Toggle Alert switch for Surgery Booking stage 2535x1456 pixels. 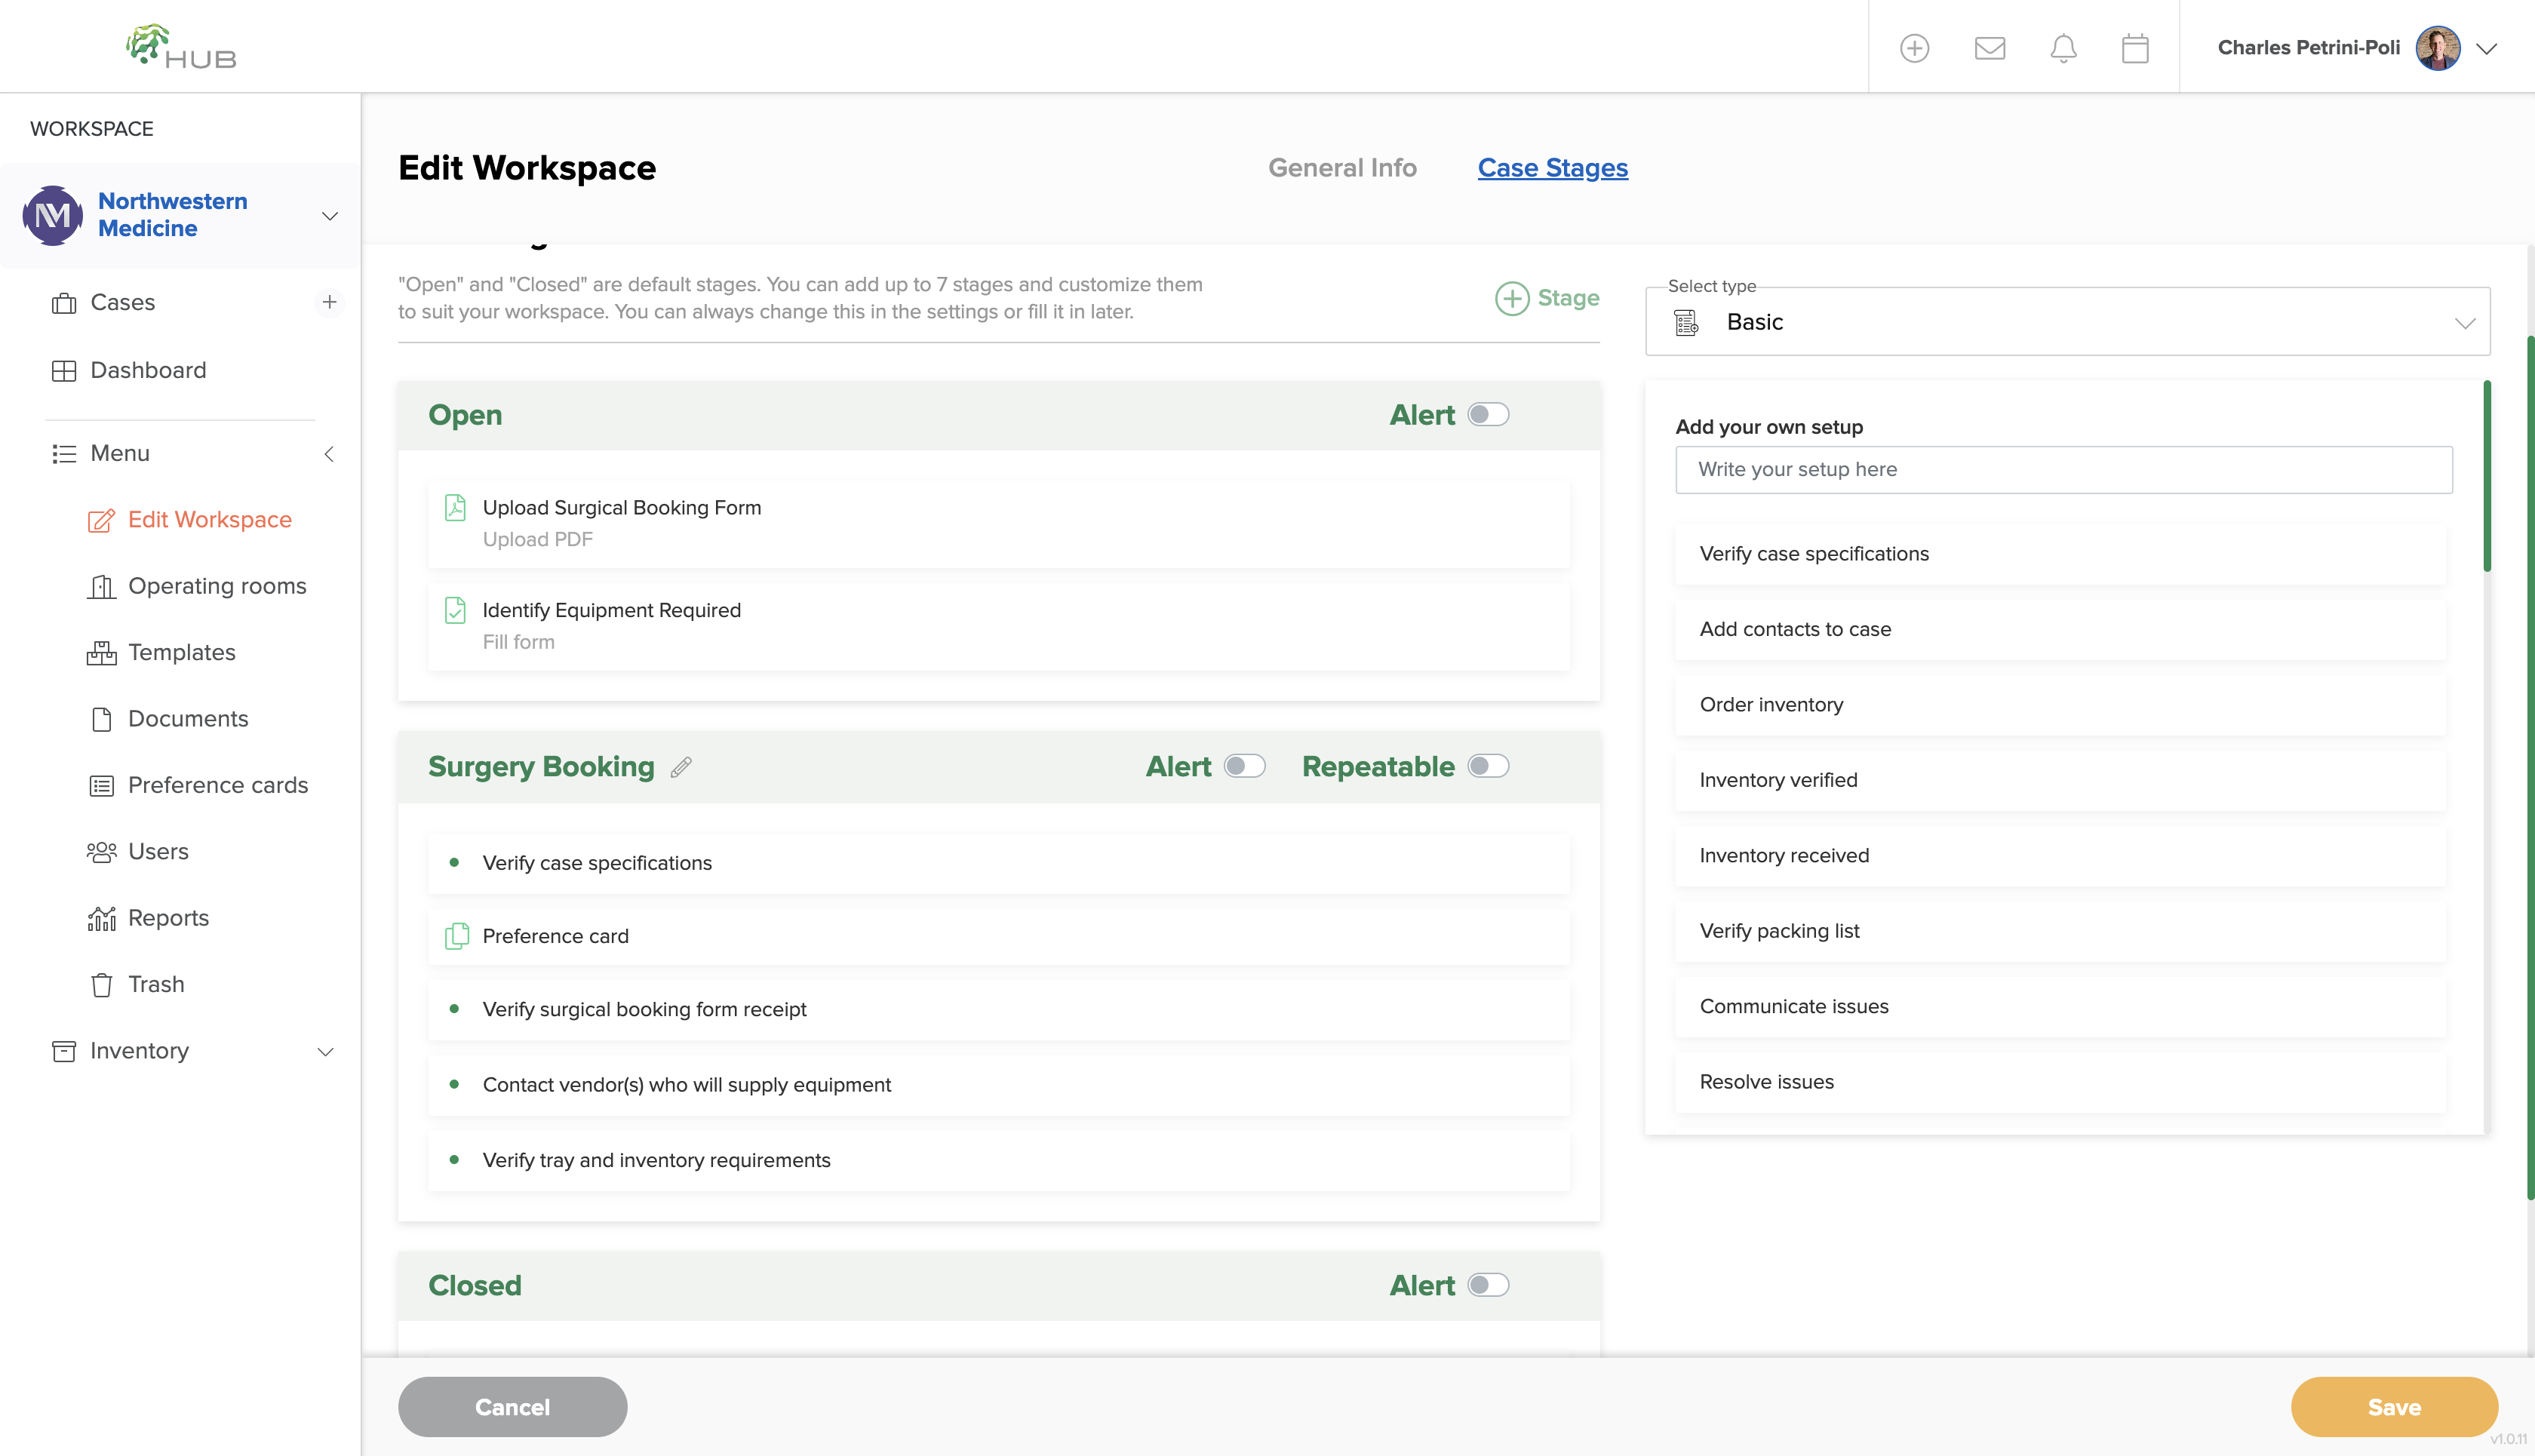tap(1245, 766)
